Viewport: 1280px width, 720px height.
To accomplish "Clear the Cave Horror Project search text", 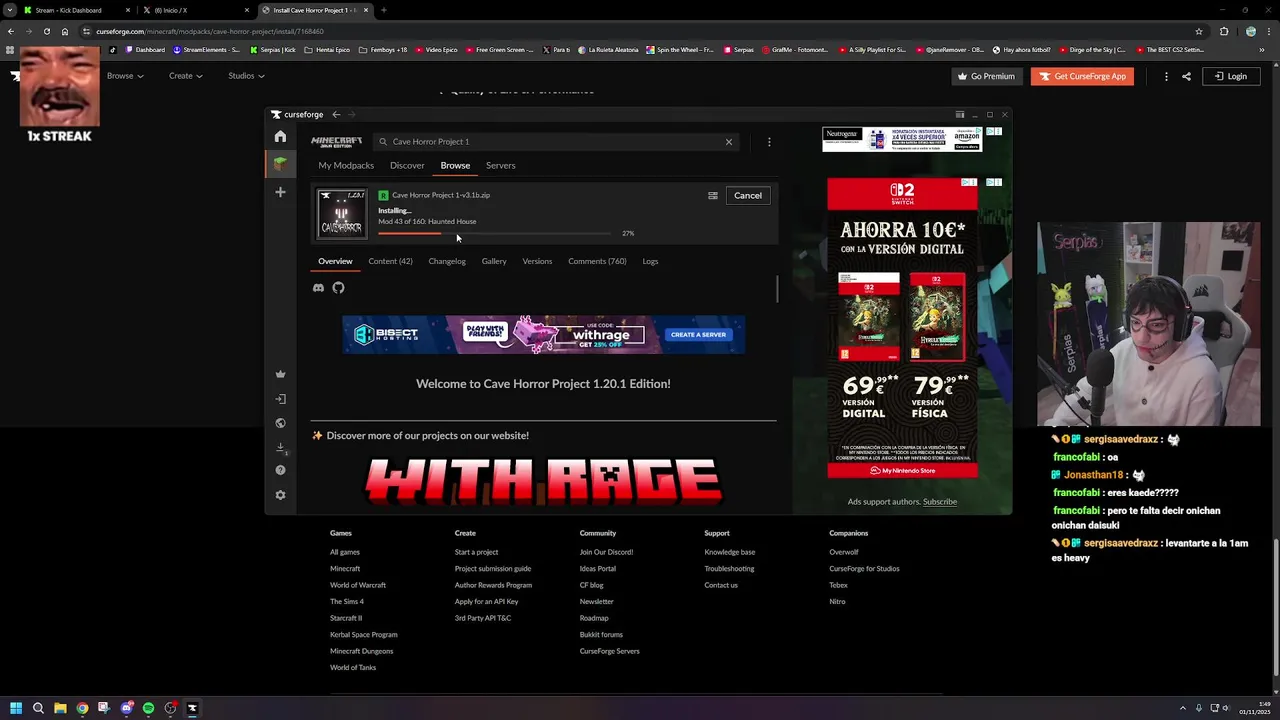I will [x=729, y=142].
